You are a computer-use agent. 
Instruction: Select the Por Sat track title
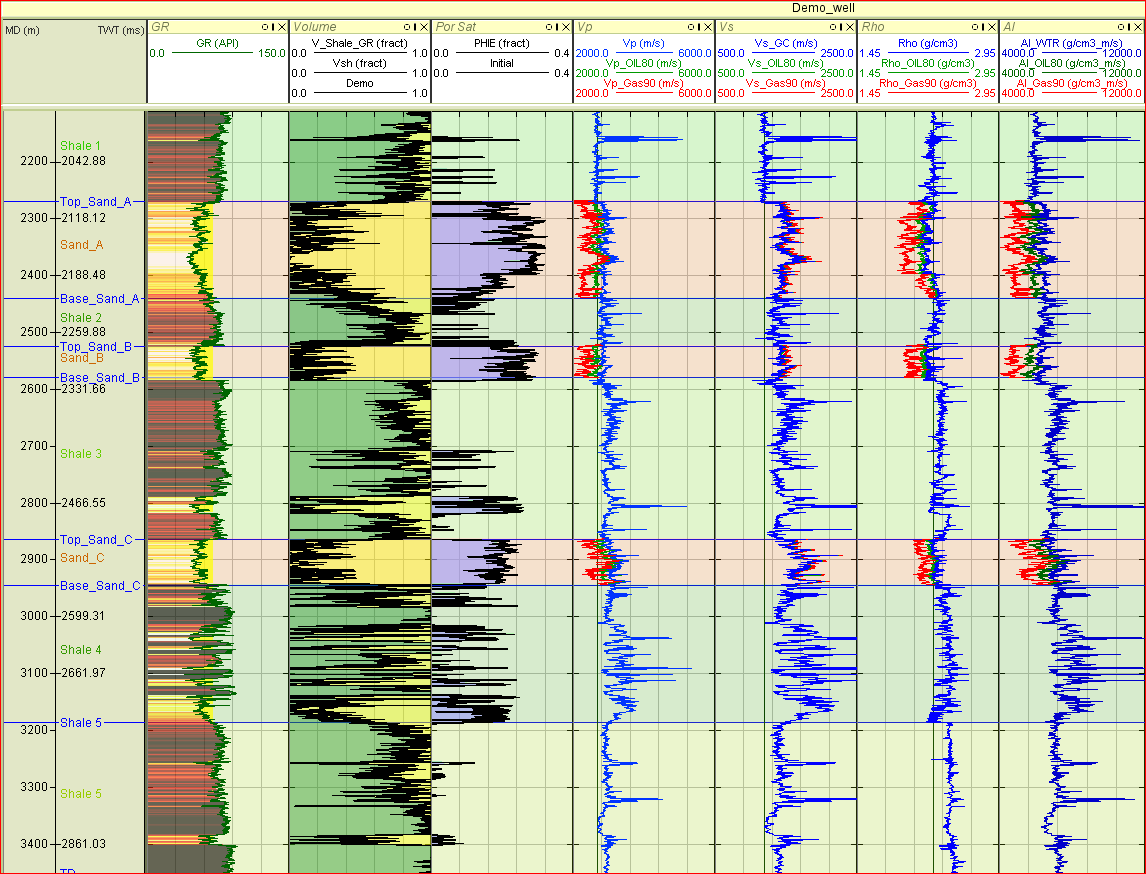[x=456, y=27]
